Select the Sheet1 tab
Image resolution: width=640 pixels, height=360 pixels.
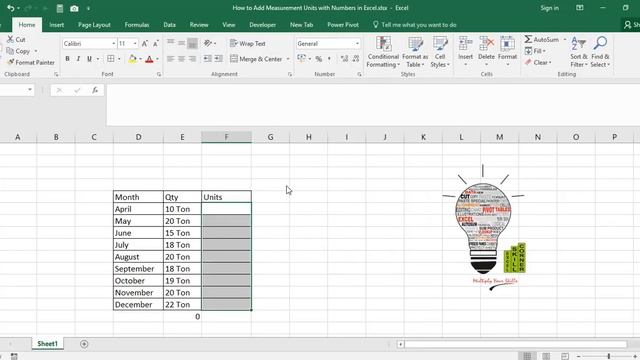coord(47,344)
